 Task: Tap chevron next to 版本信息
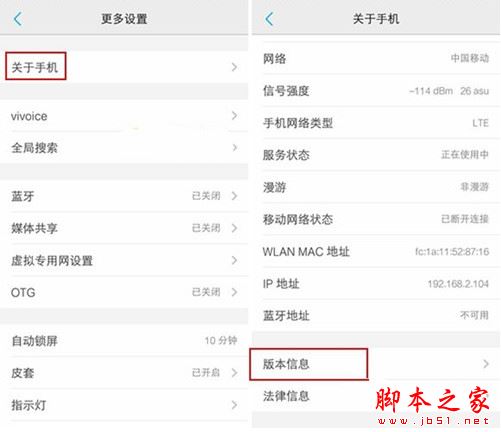[486, 364]
